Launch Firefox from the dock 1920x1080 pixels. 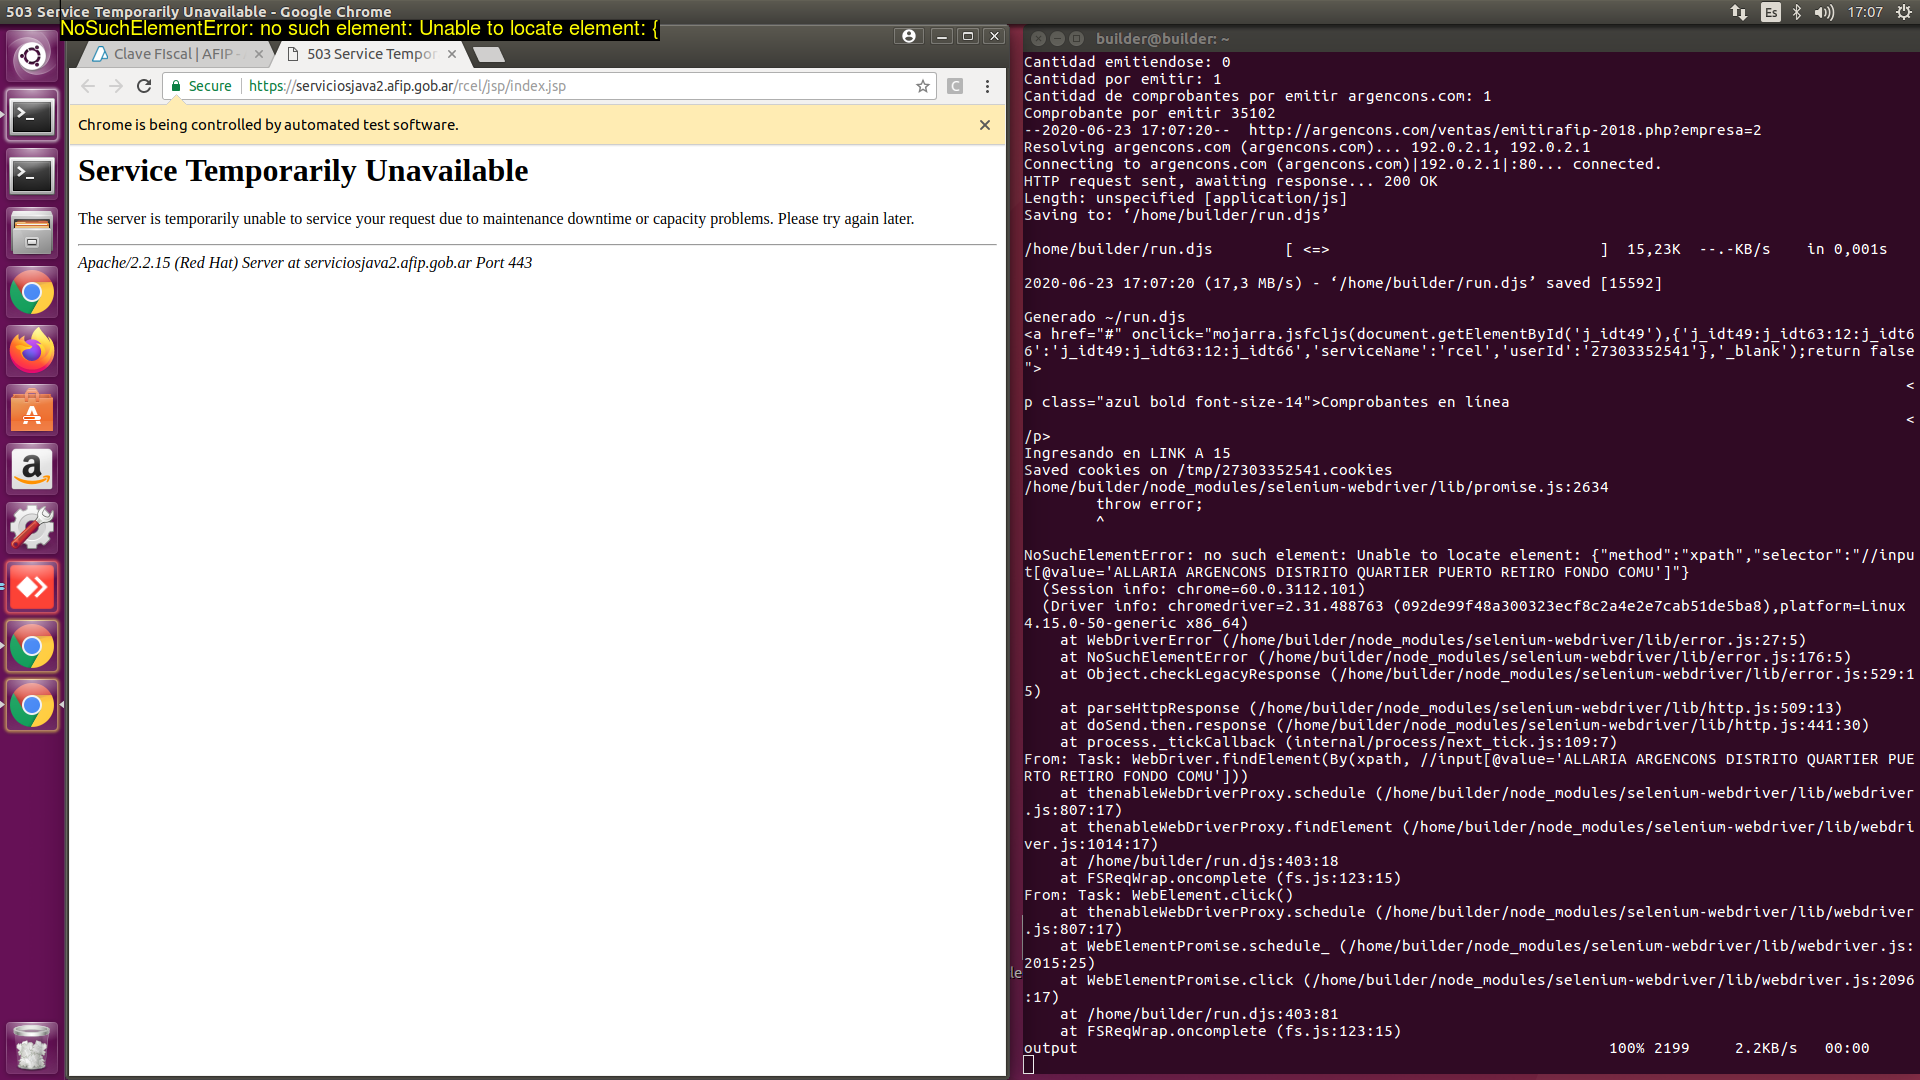click(x=32, y=352)
